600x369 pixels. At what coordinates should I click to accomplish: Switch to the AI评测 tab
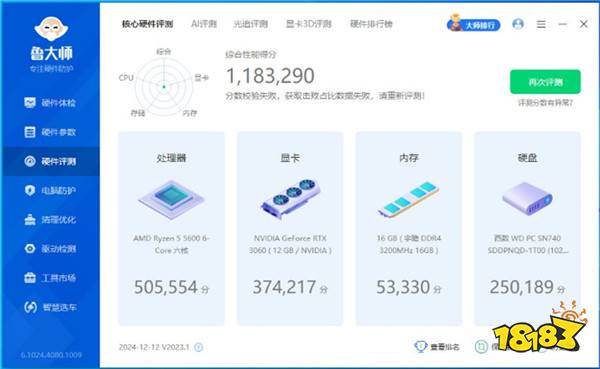pos(204,24)
